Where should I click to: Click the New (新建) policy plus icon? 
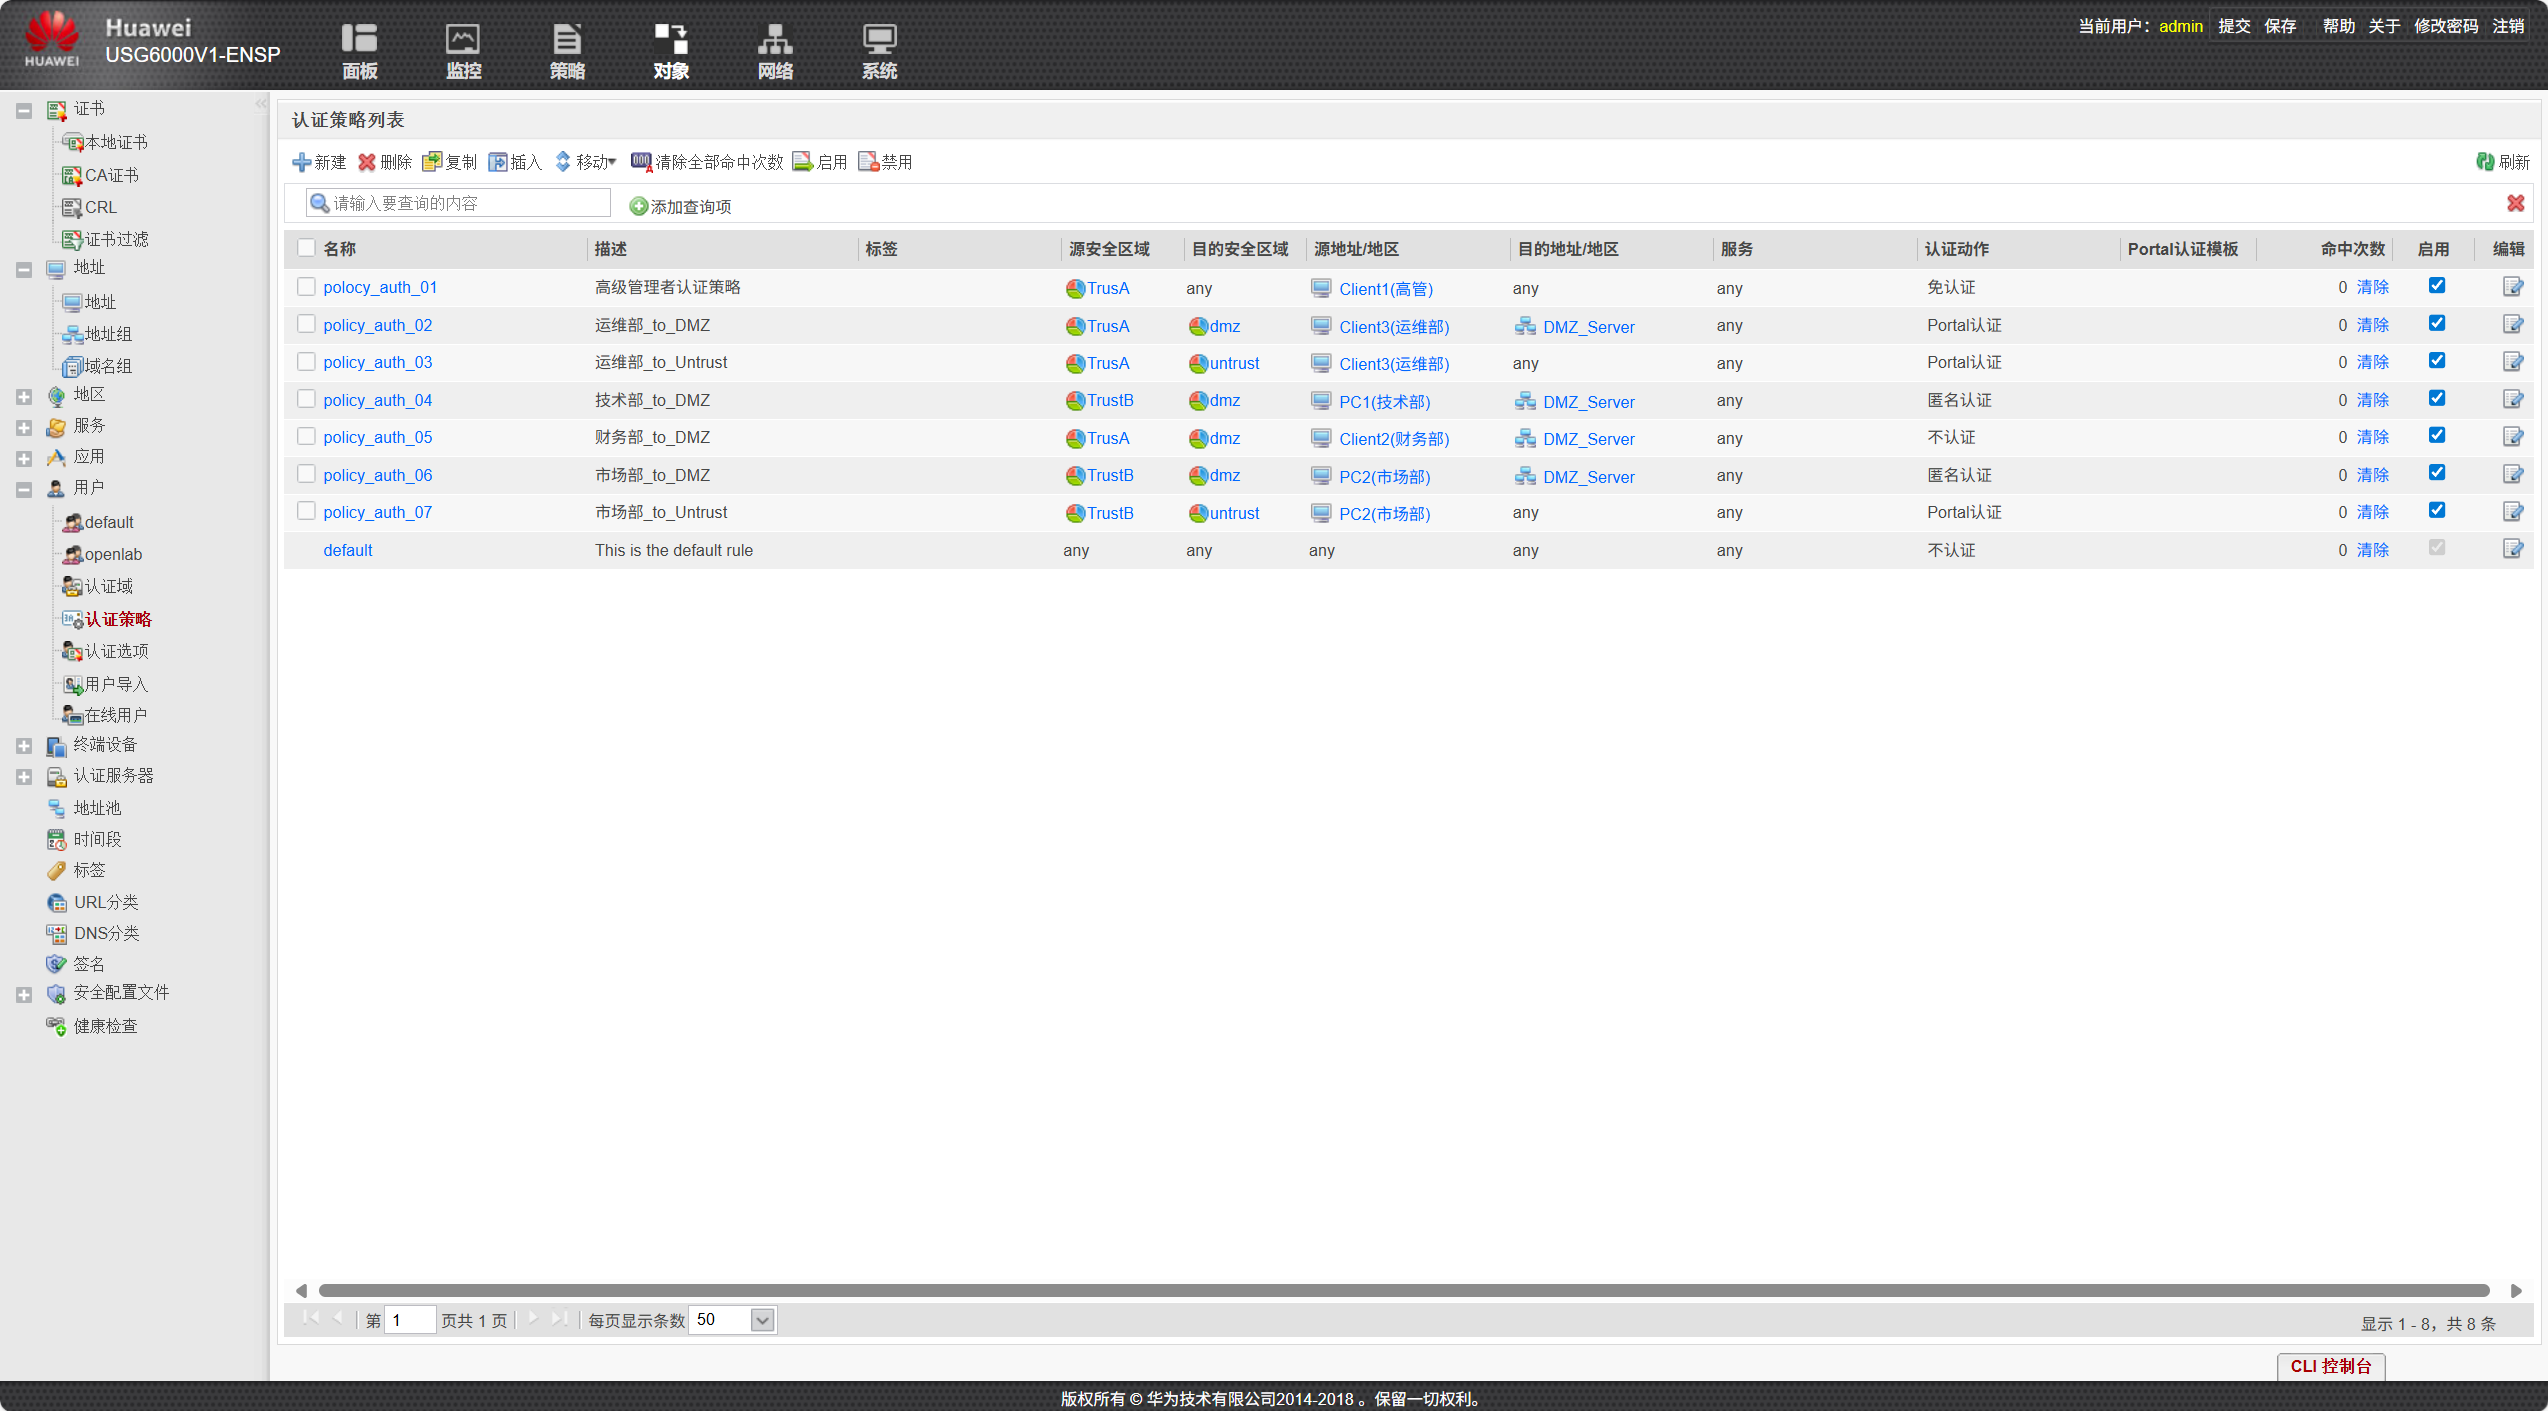[301, 162]
